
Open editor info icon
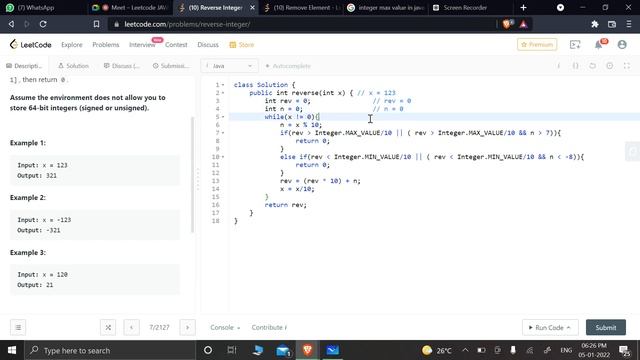click(x=558, y=66)
